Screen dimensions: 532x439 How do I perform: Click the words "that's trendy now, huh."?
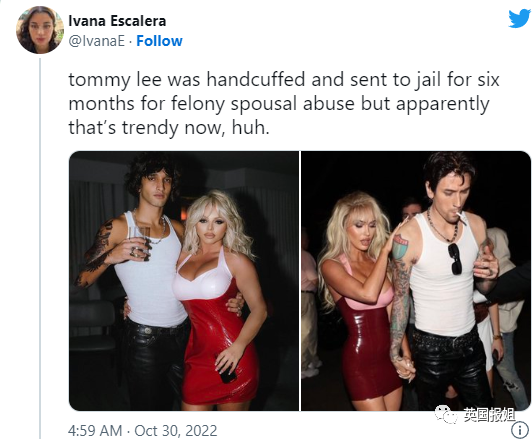coord(169,128)
